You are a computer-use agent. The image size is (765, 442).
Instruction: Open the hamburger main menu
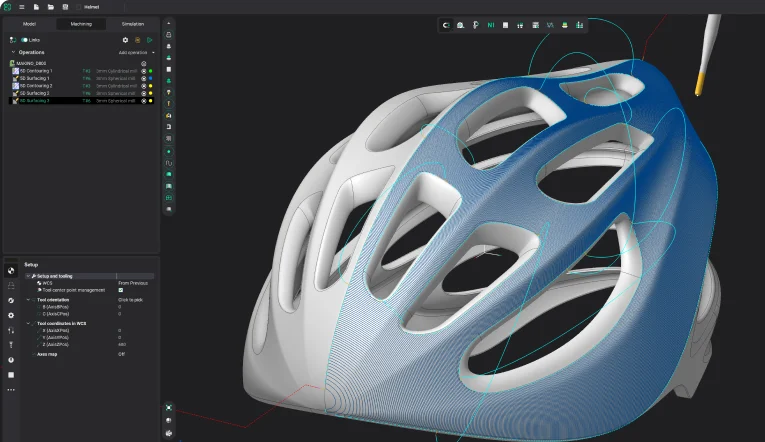pos(22,7)
